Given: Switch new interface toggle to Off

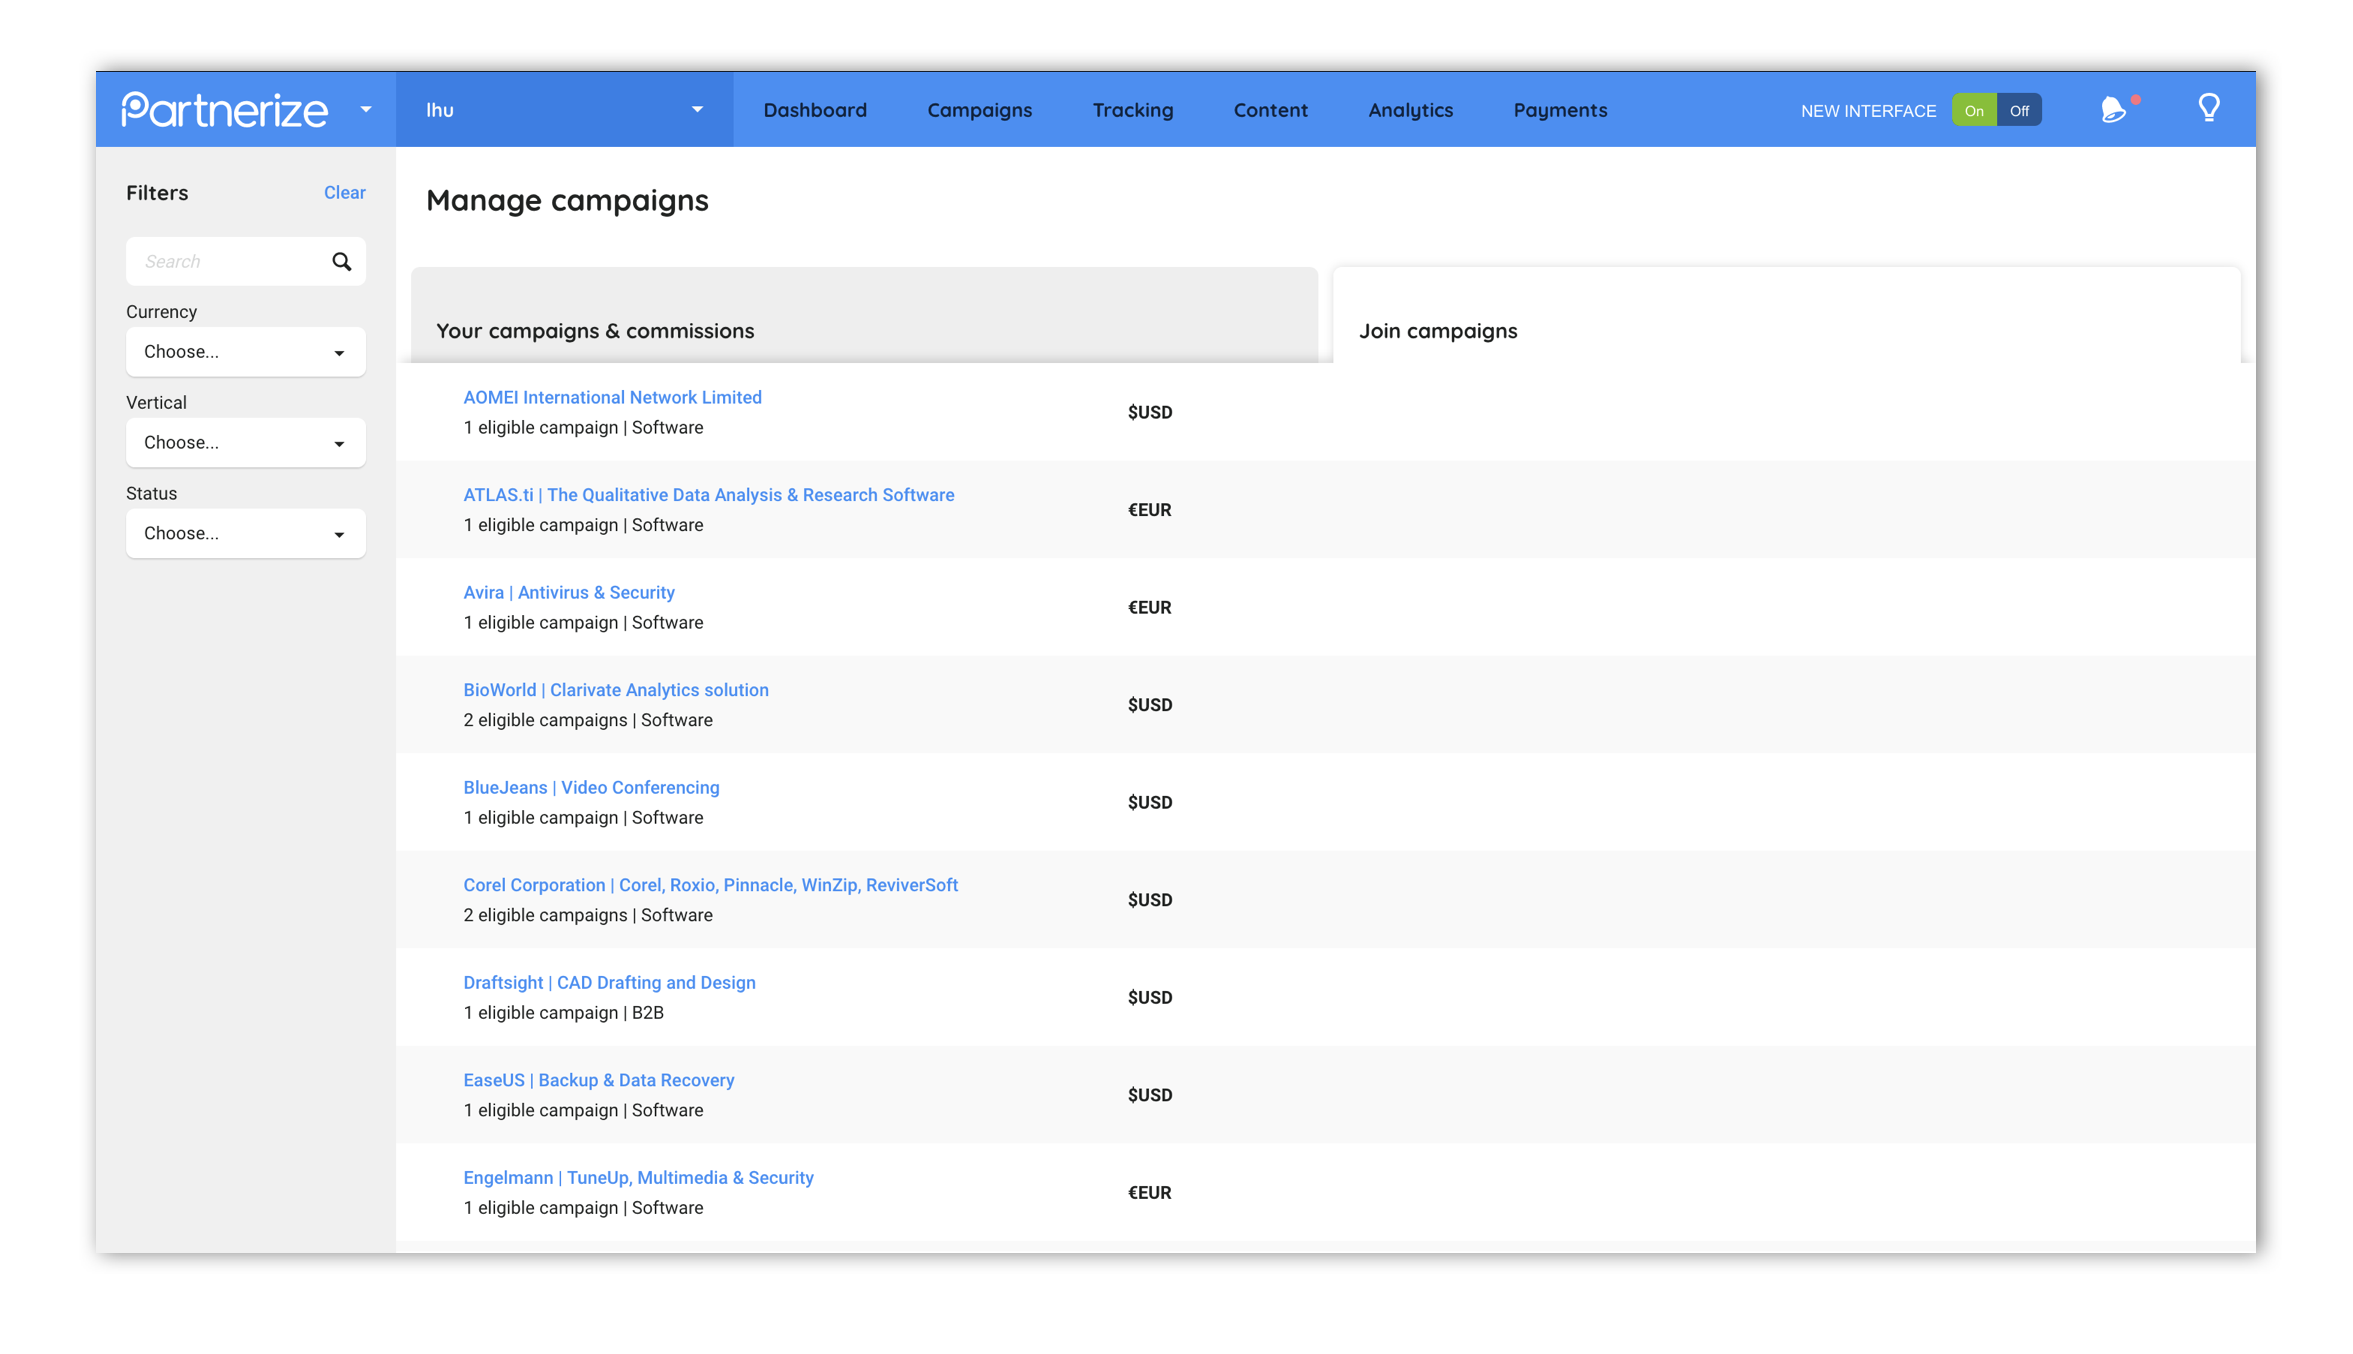Looking at the screenshot, I should pyautogui.click(x=2019, y=110).
